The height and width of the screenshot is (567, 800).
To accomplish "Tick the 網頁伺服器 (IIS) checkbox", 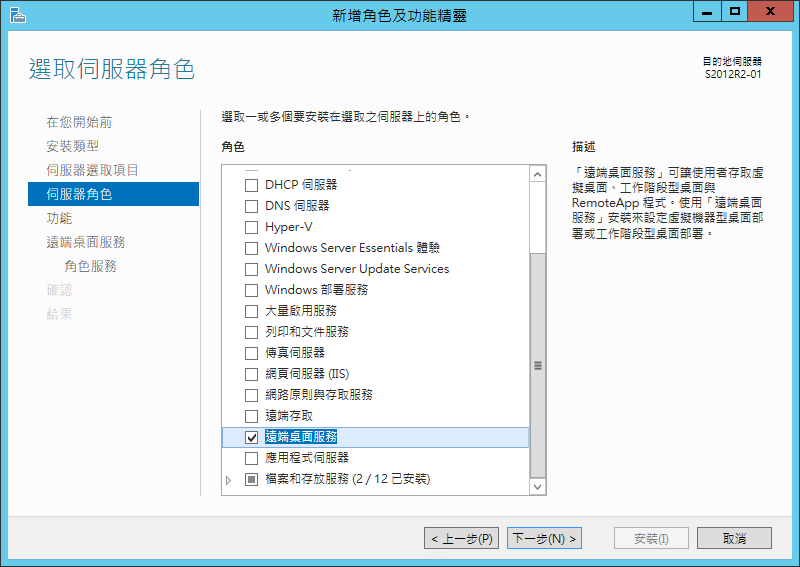I will (x=251, y=374).
